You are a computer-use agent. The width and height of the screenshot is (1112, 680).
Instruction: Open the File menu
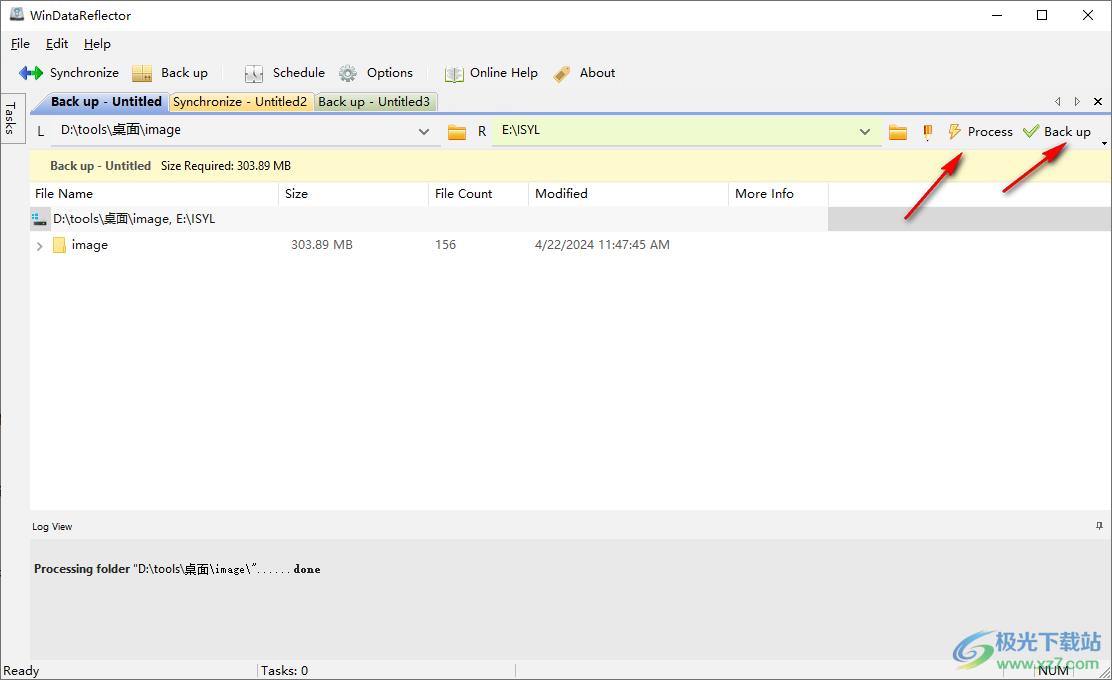tap(20, 44)
